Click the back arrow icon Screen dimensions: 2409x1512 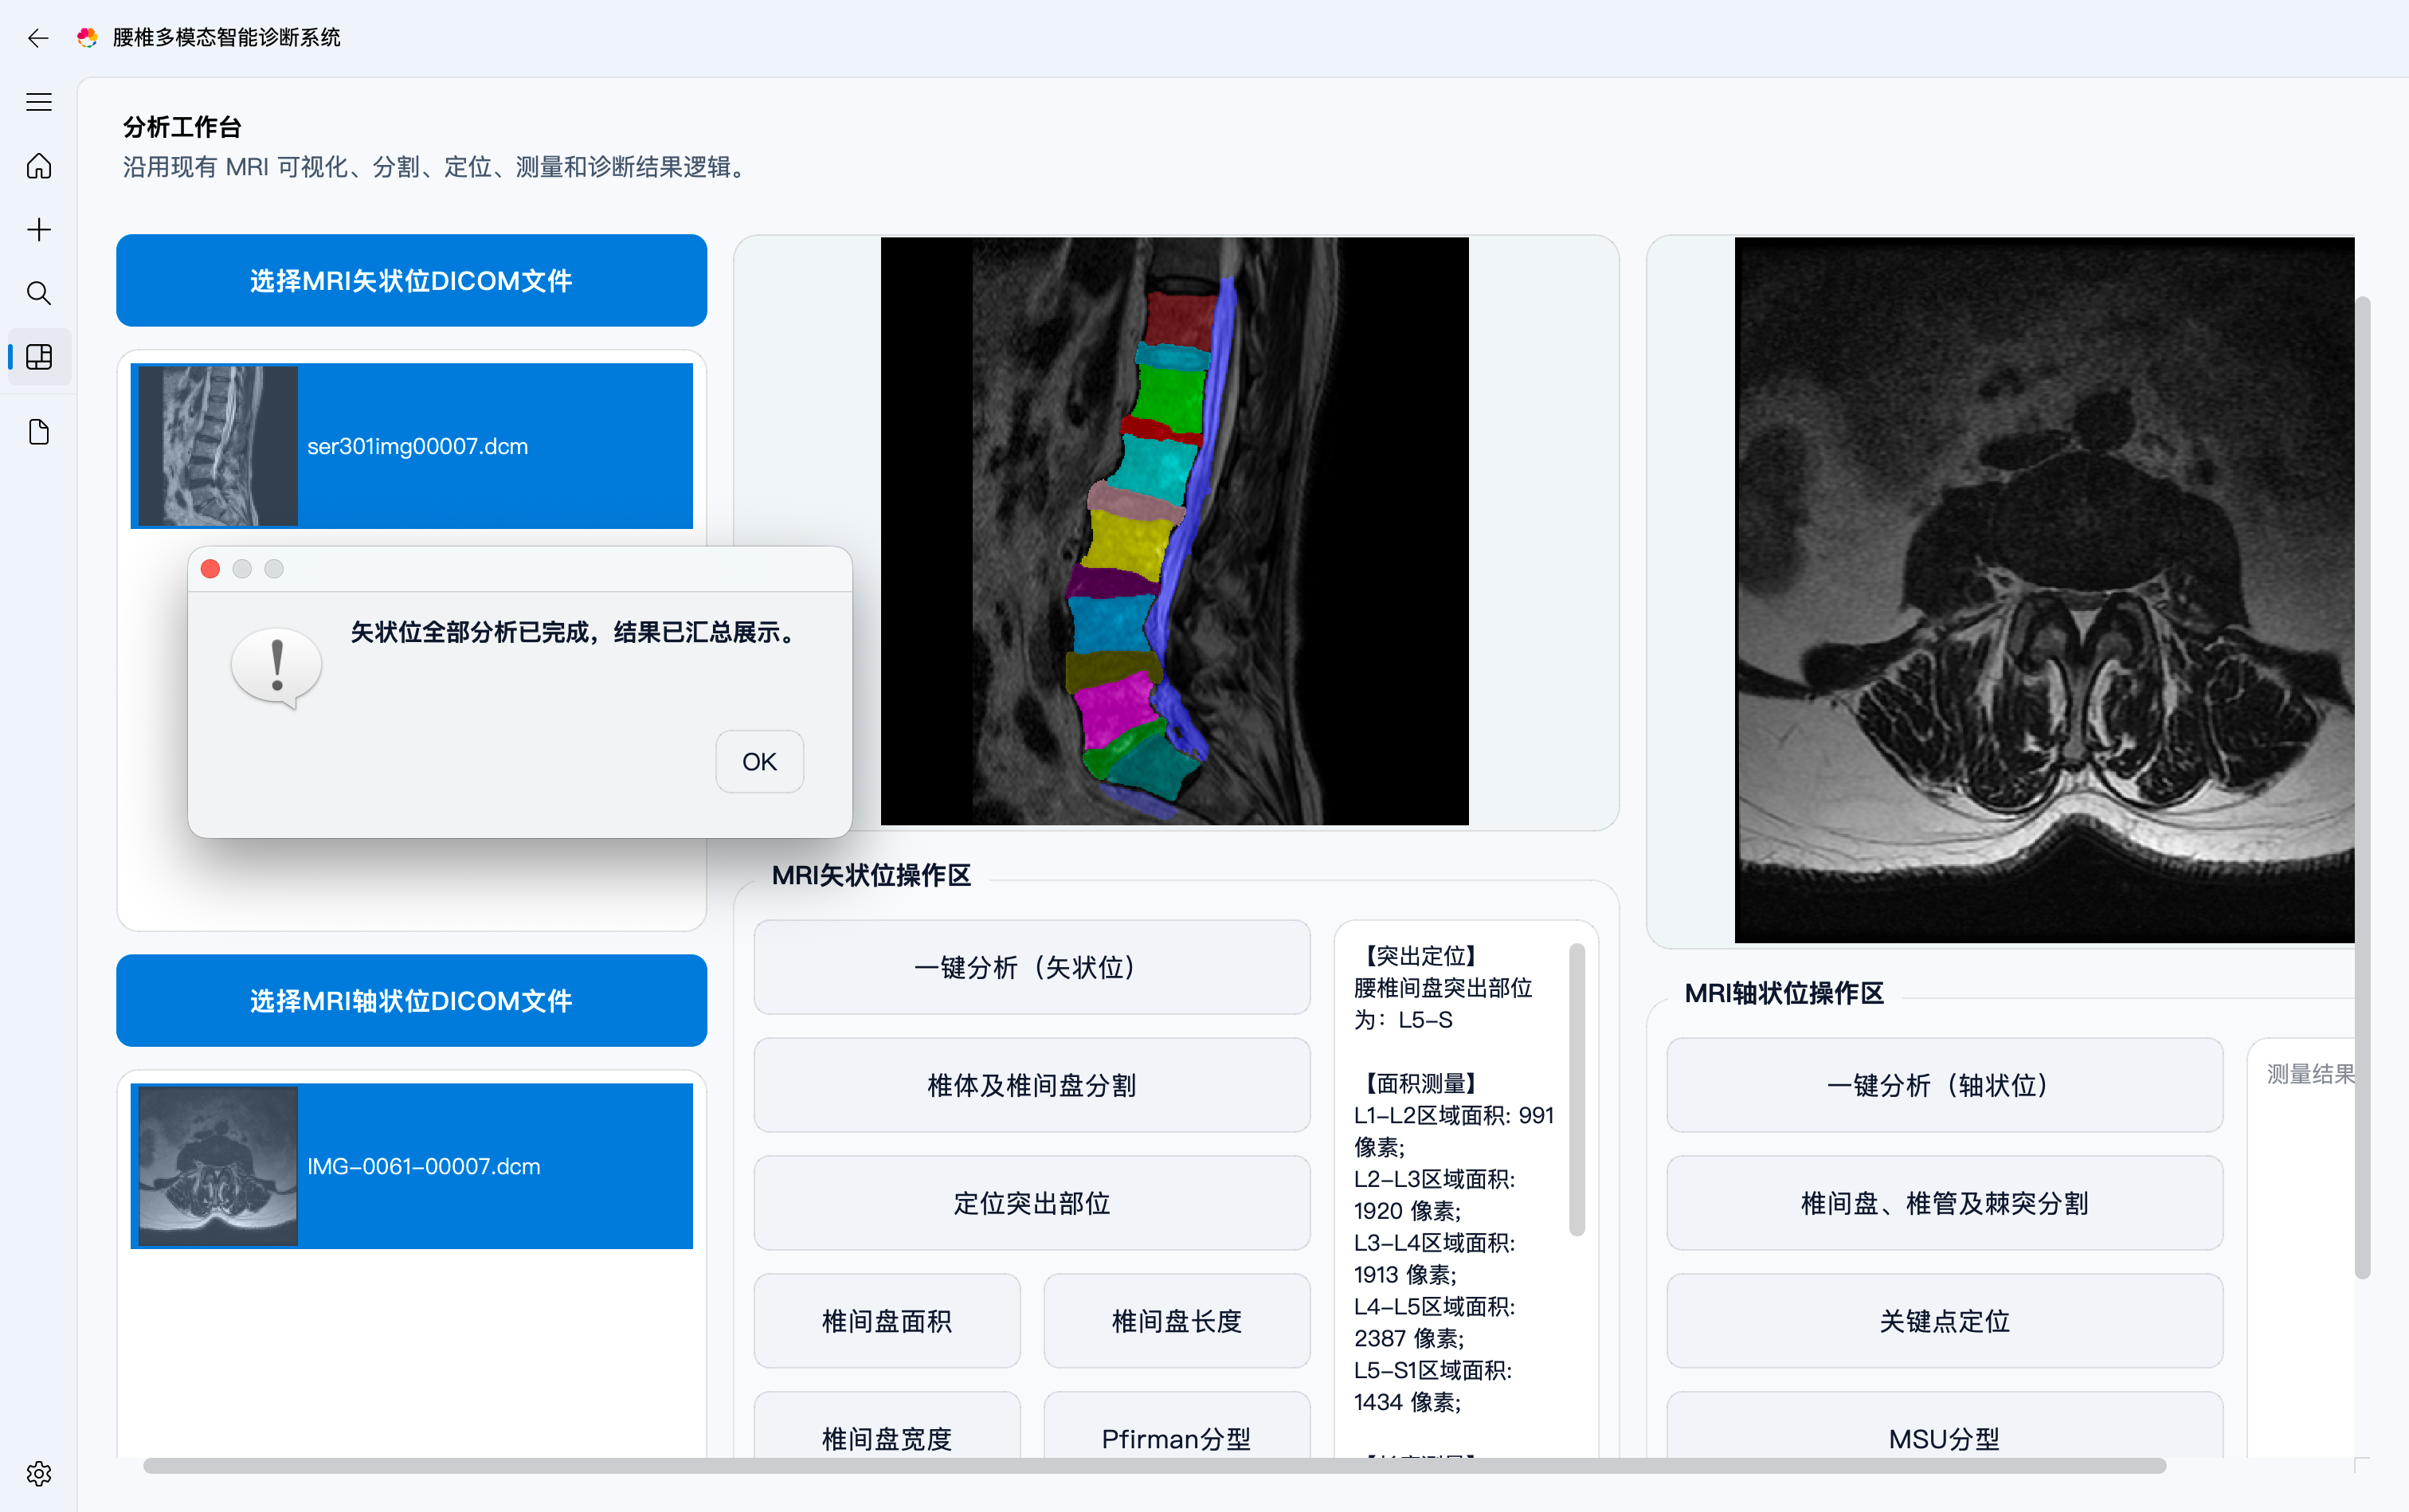38,38
